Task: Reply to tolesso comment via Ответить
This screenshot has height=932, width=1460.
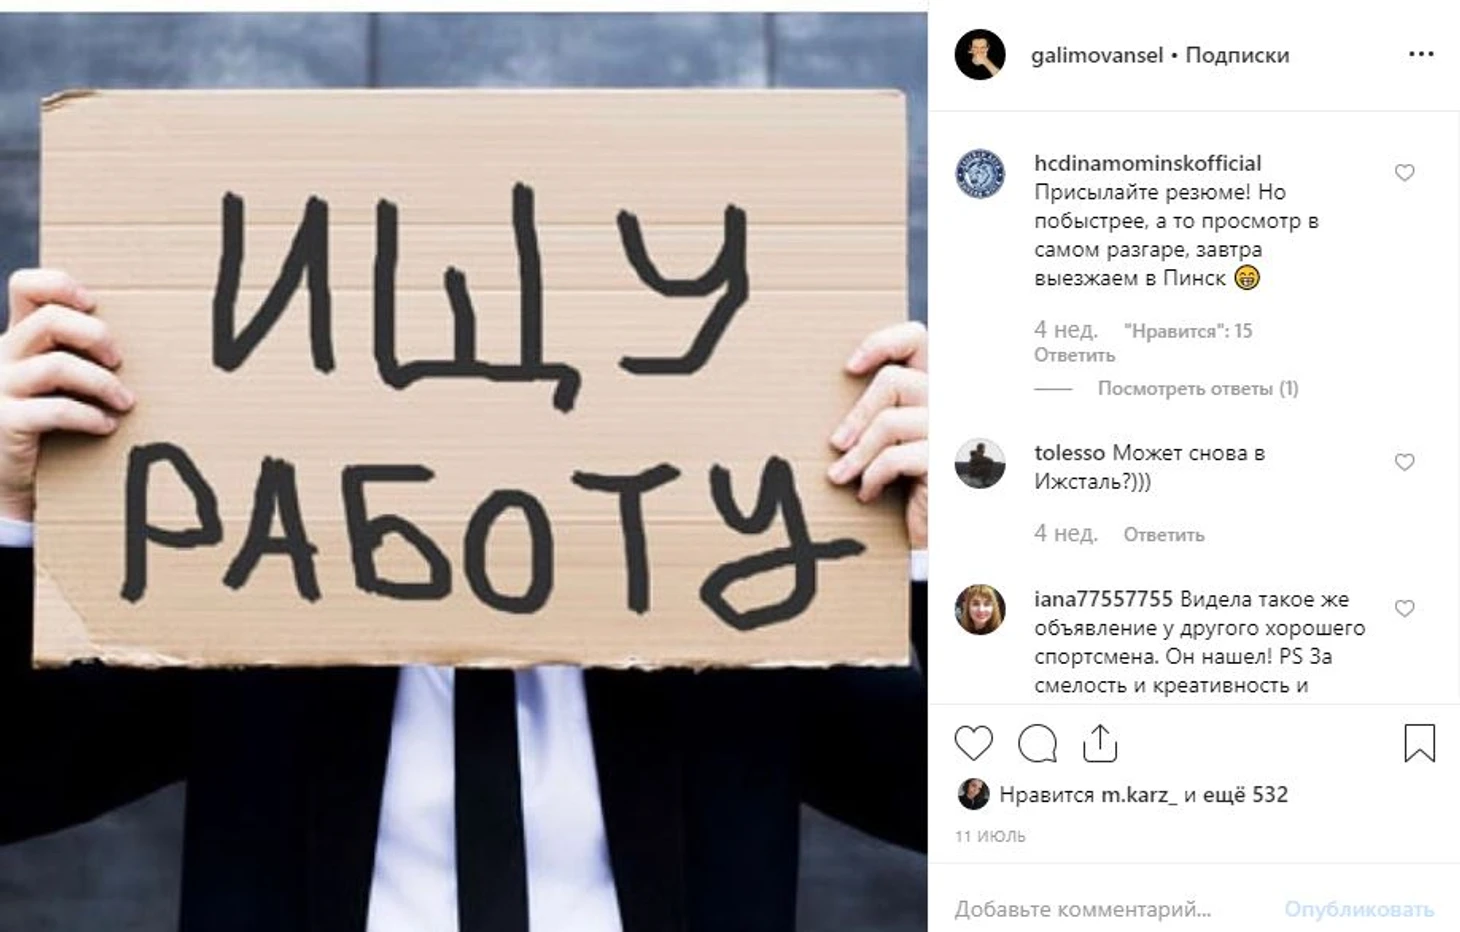Action: 1164,535
